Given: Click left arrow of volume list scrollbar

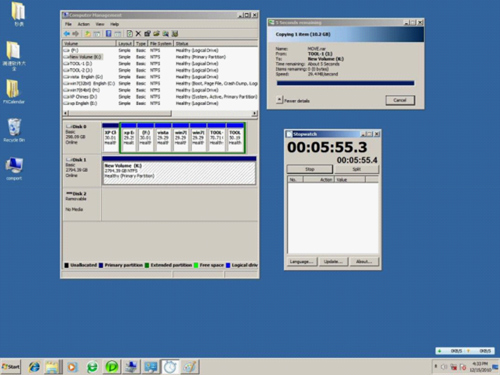Looking at the screenshot, I should pyautogui.click(x=66, y=113).
